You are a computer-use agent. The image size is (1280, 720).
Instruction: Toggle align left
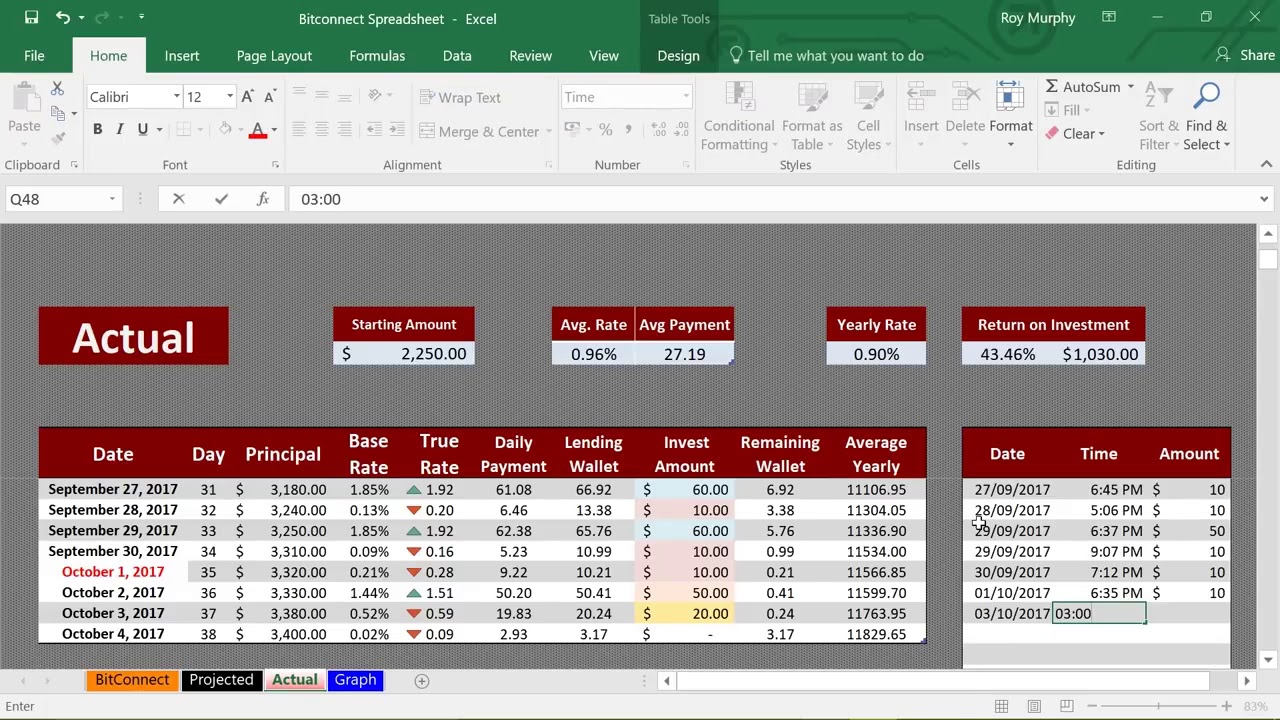299,129
